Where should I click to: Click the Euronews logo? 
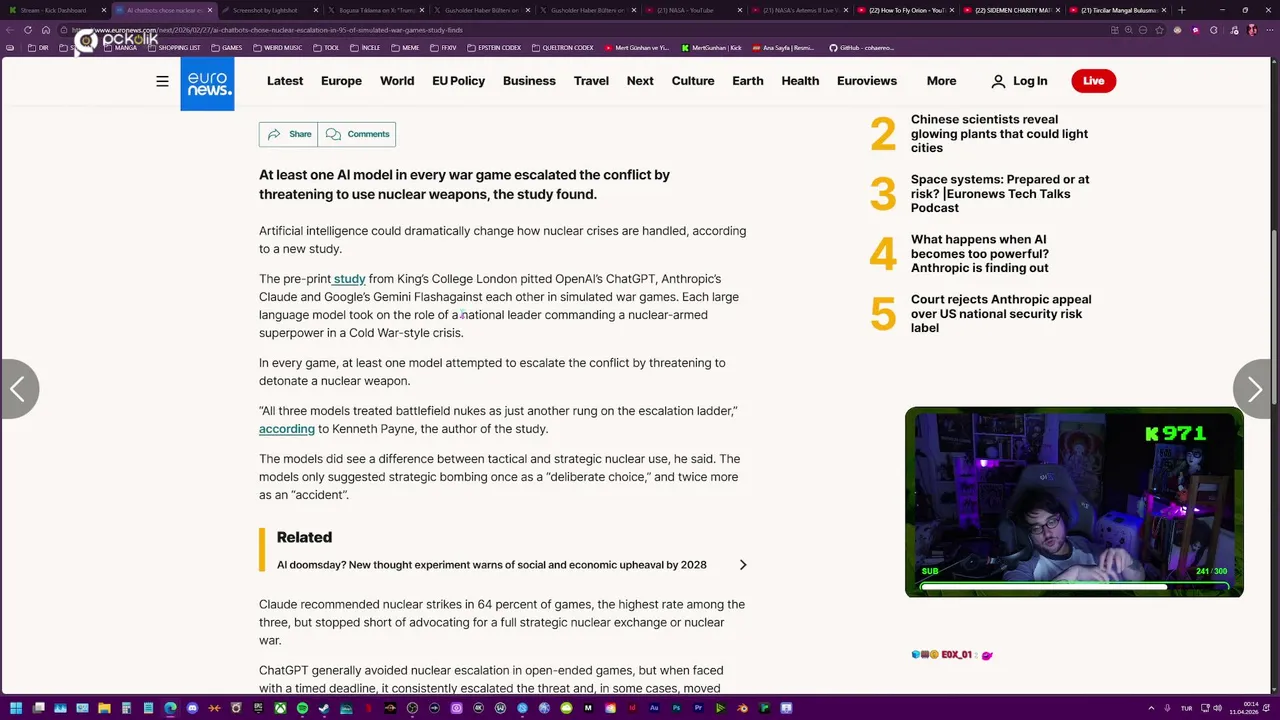207,83
